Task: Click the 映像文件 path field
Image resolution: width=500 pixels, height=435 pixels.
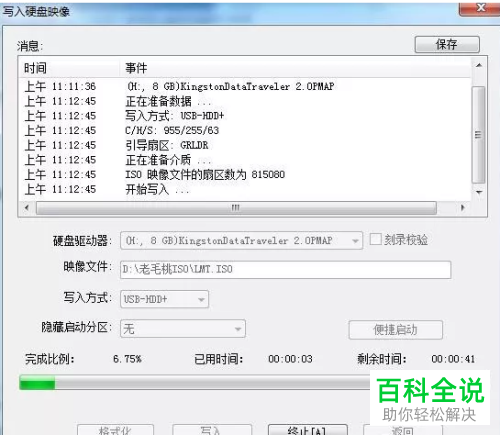Action: coord(285,269)
